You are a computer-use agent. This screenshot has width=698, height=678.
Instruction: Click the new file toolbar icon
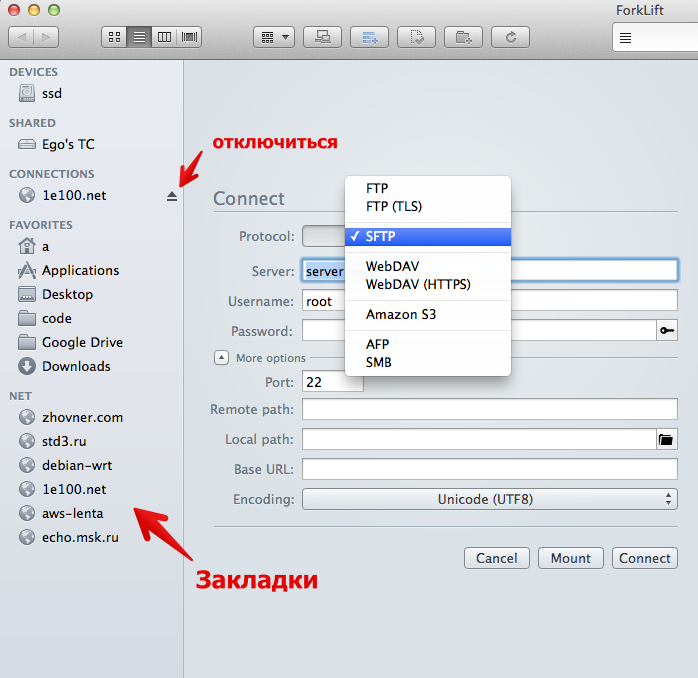[417, 37]
